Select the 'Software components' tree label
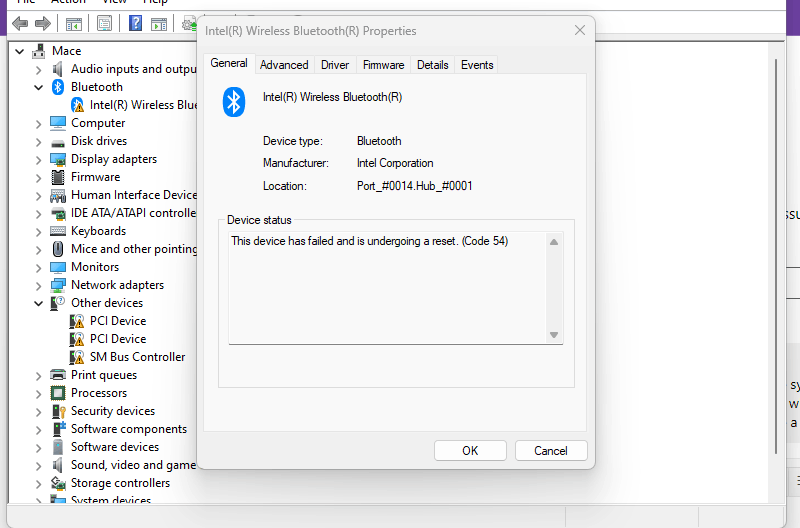Image resolution: width=800 pixels, height=528 pixels. coord(129,429)
